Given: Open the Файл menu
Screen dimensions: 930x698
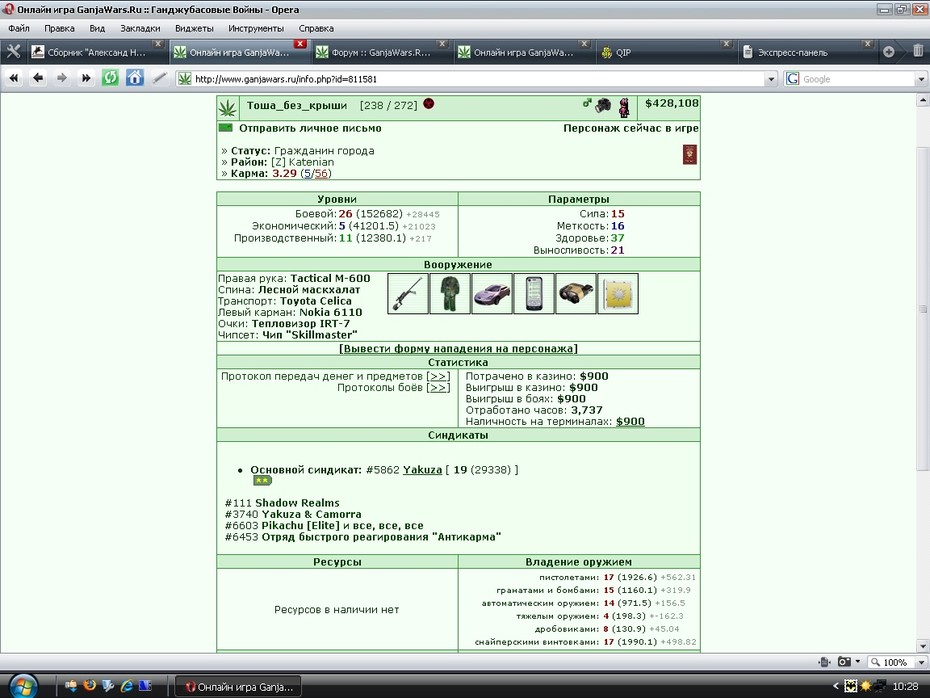Looking at the screenshot, I should point(19,28).
